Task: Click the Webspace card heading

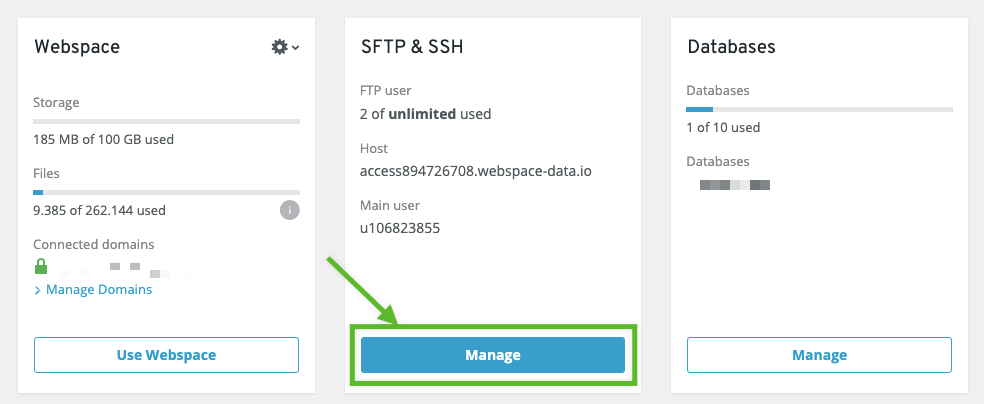Action: (77, 47)
